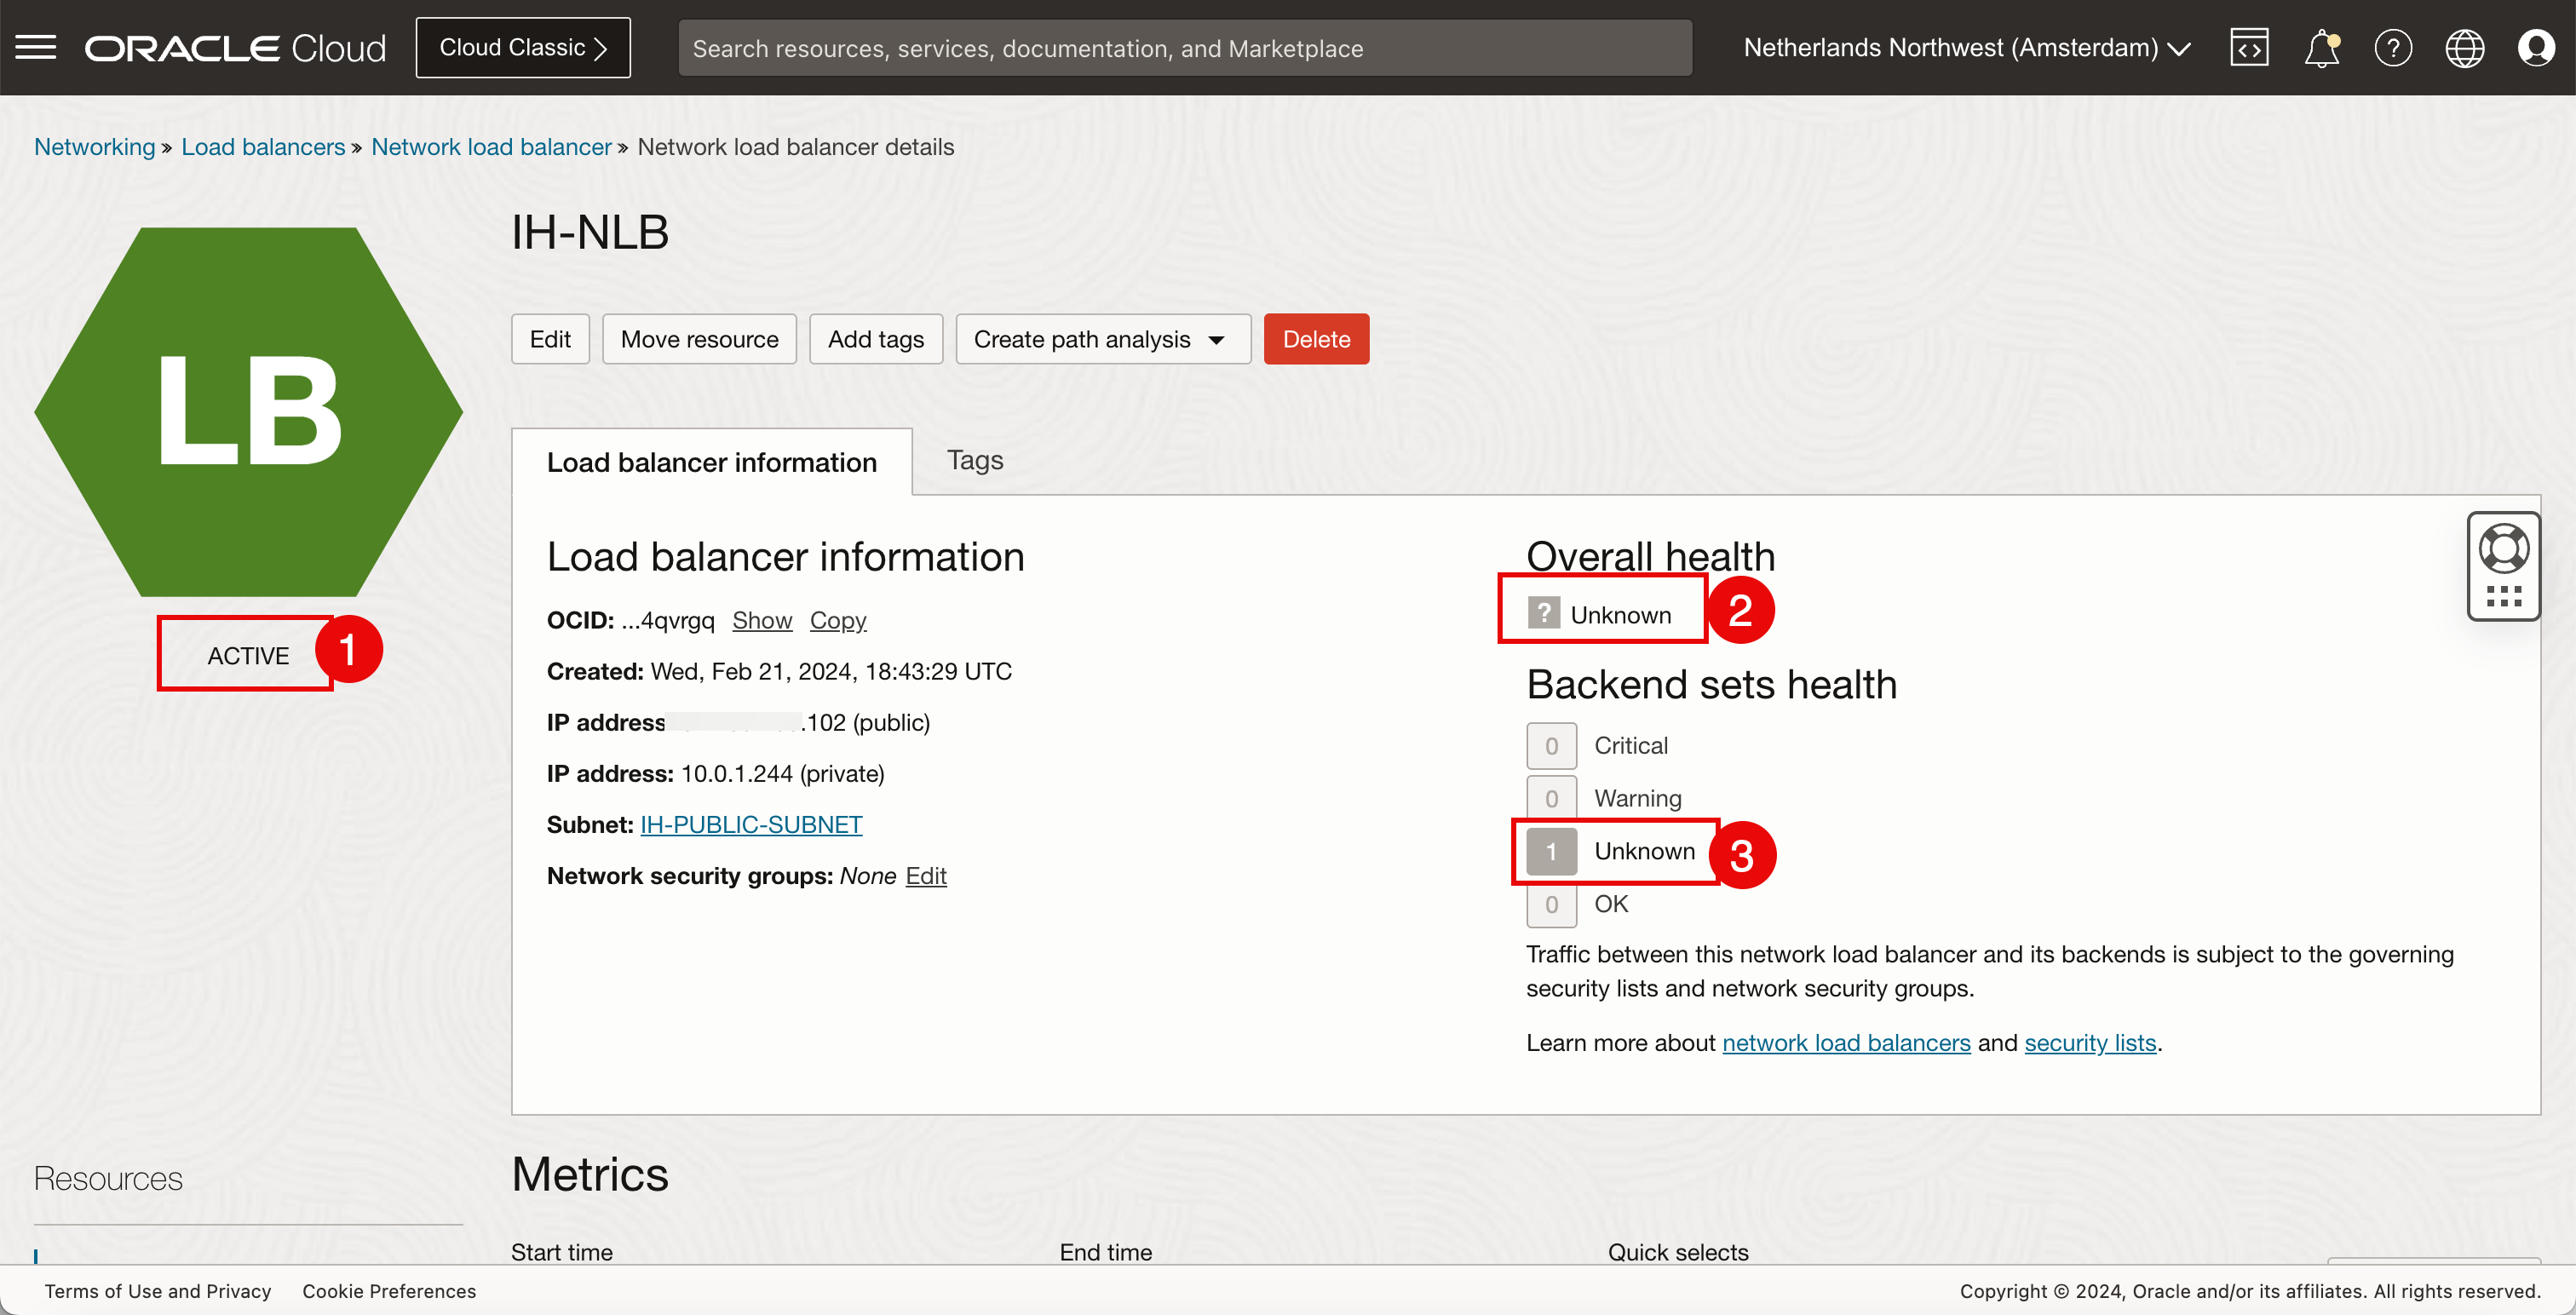Image resolution: width=2576 pixels, height=1315 pixels.
Task: Click the help question mark icon
Action: click(x=2393, y=47)
